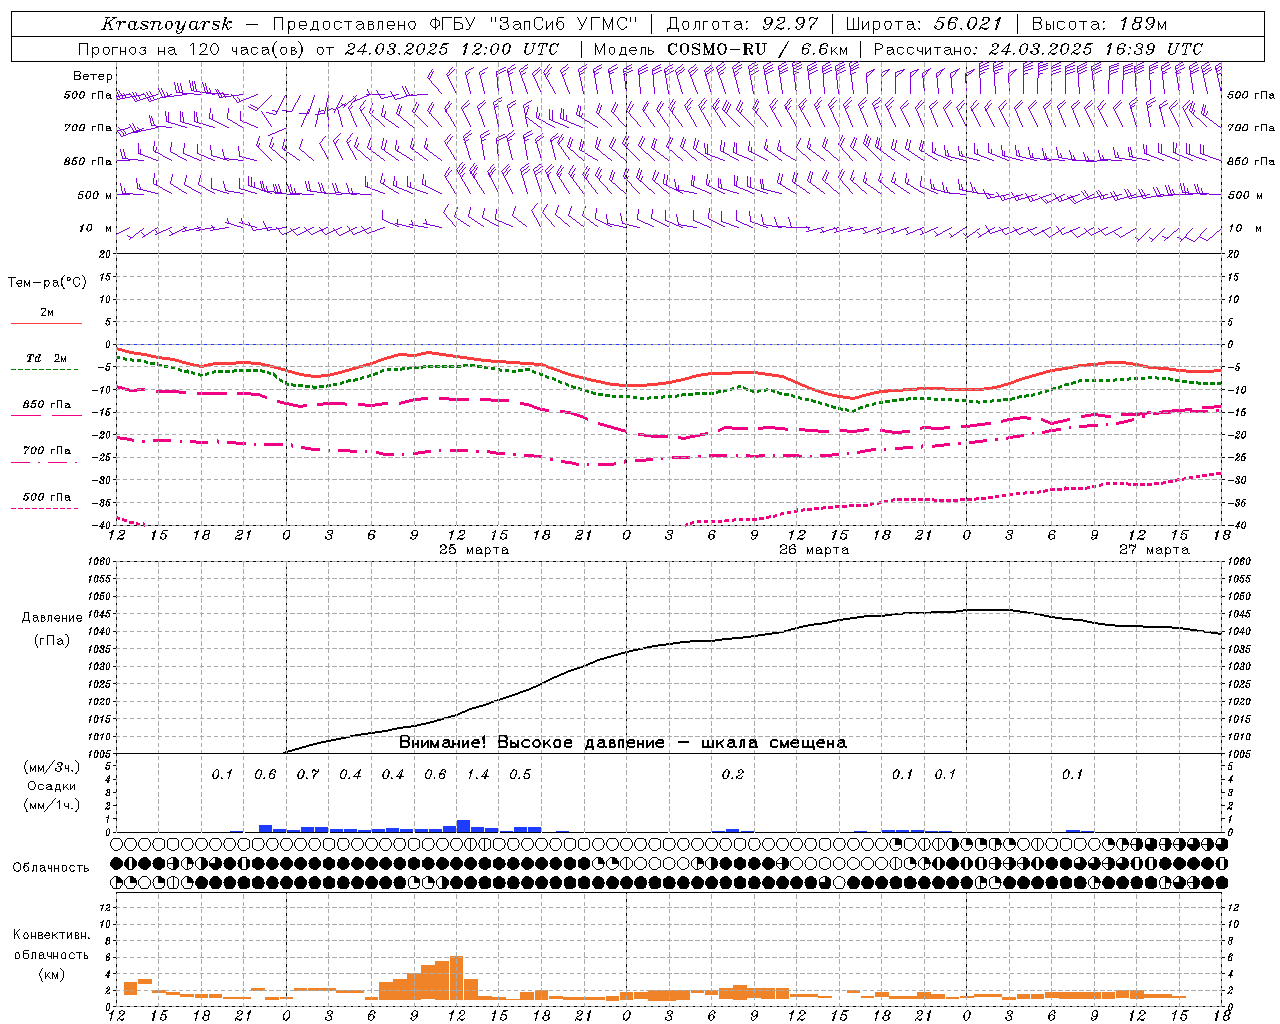Click the Td 2м dew point legend entry
1280x1024 pixels.
[46, 358]
